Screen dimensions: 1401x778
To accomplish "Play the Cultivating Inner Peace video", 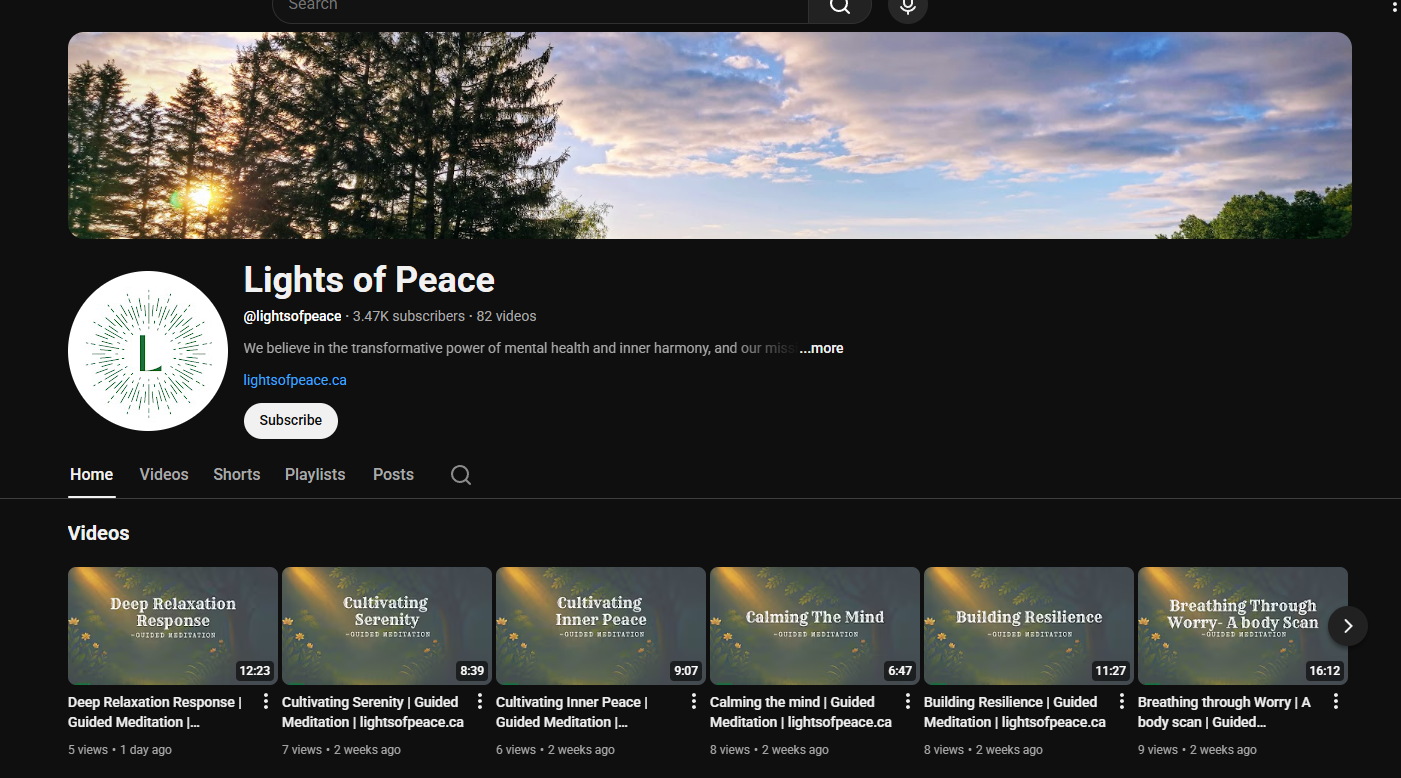I will [x=600, y=625].
